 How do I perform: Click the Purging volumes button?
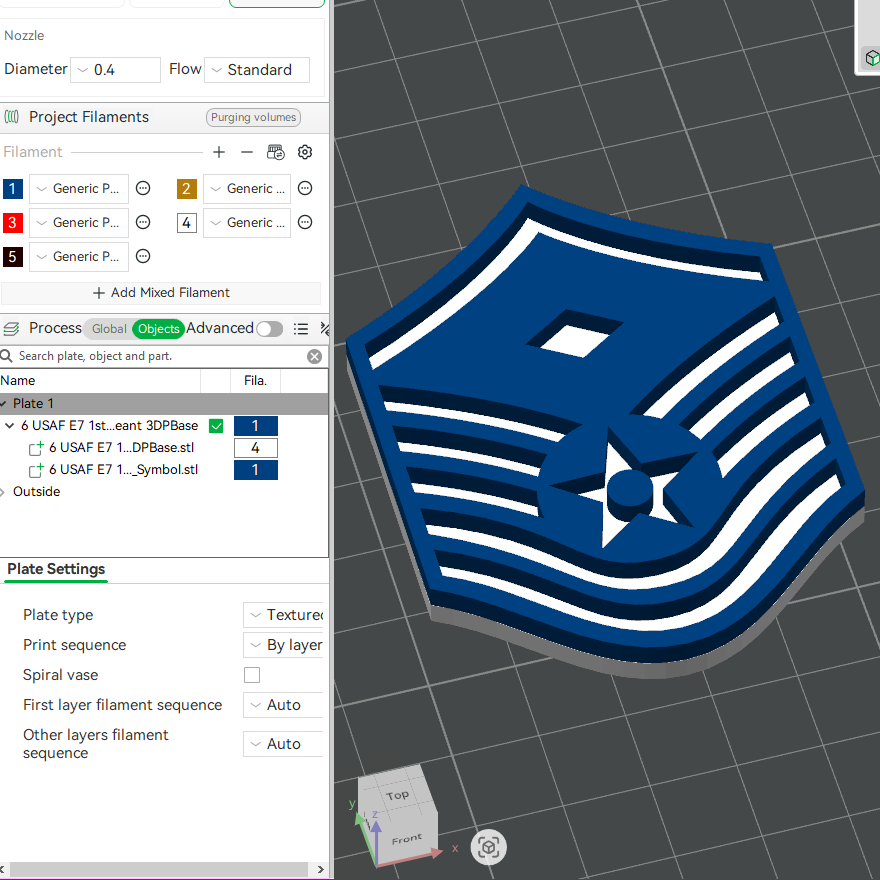pos(253,117)
